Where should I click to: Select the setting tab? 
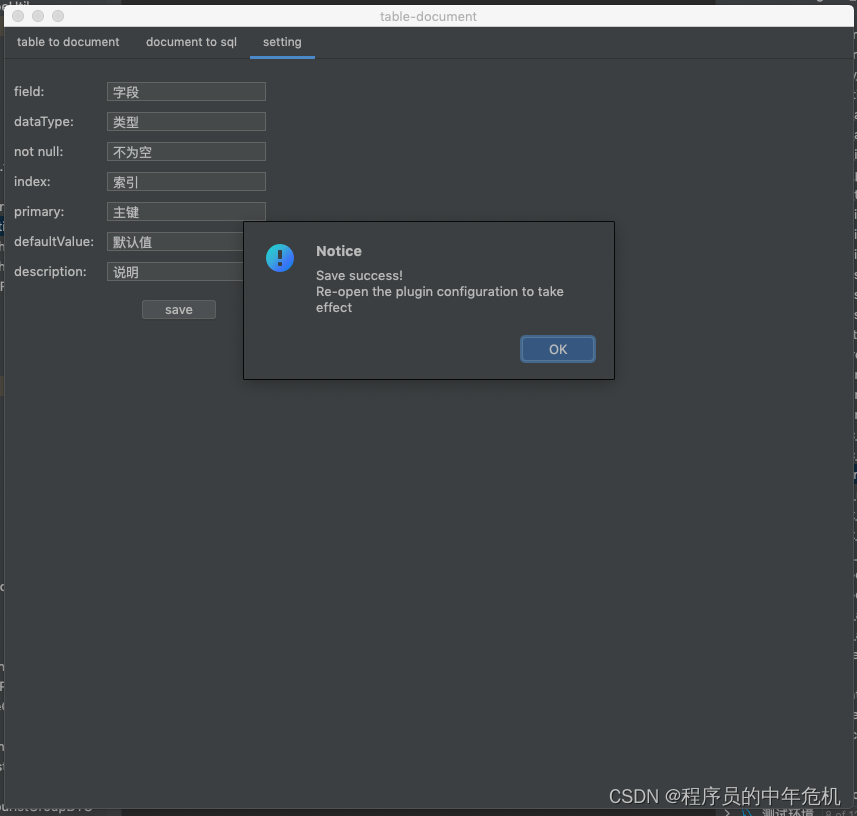click(x=282, y=42)
